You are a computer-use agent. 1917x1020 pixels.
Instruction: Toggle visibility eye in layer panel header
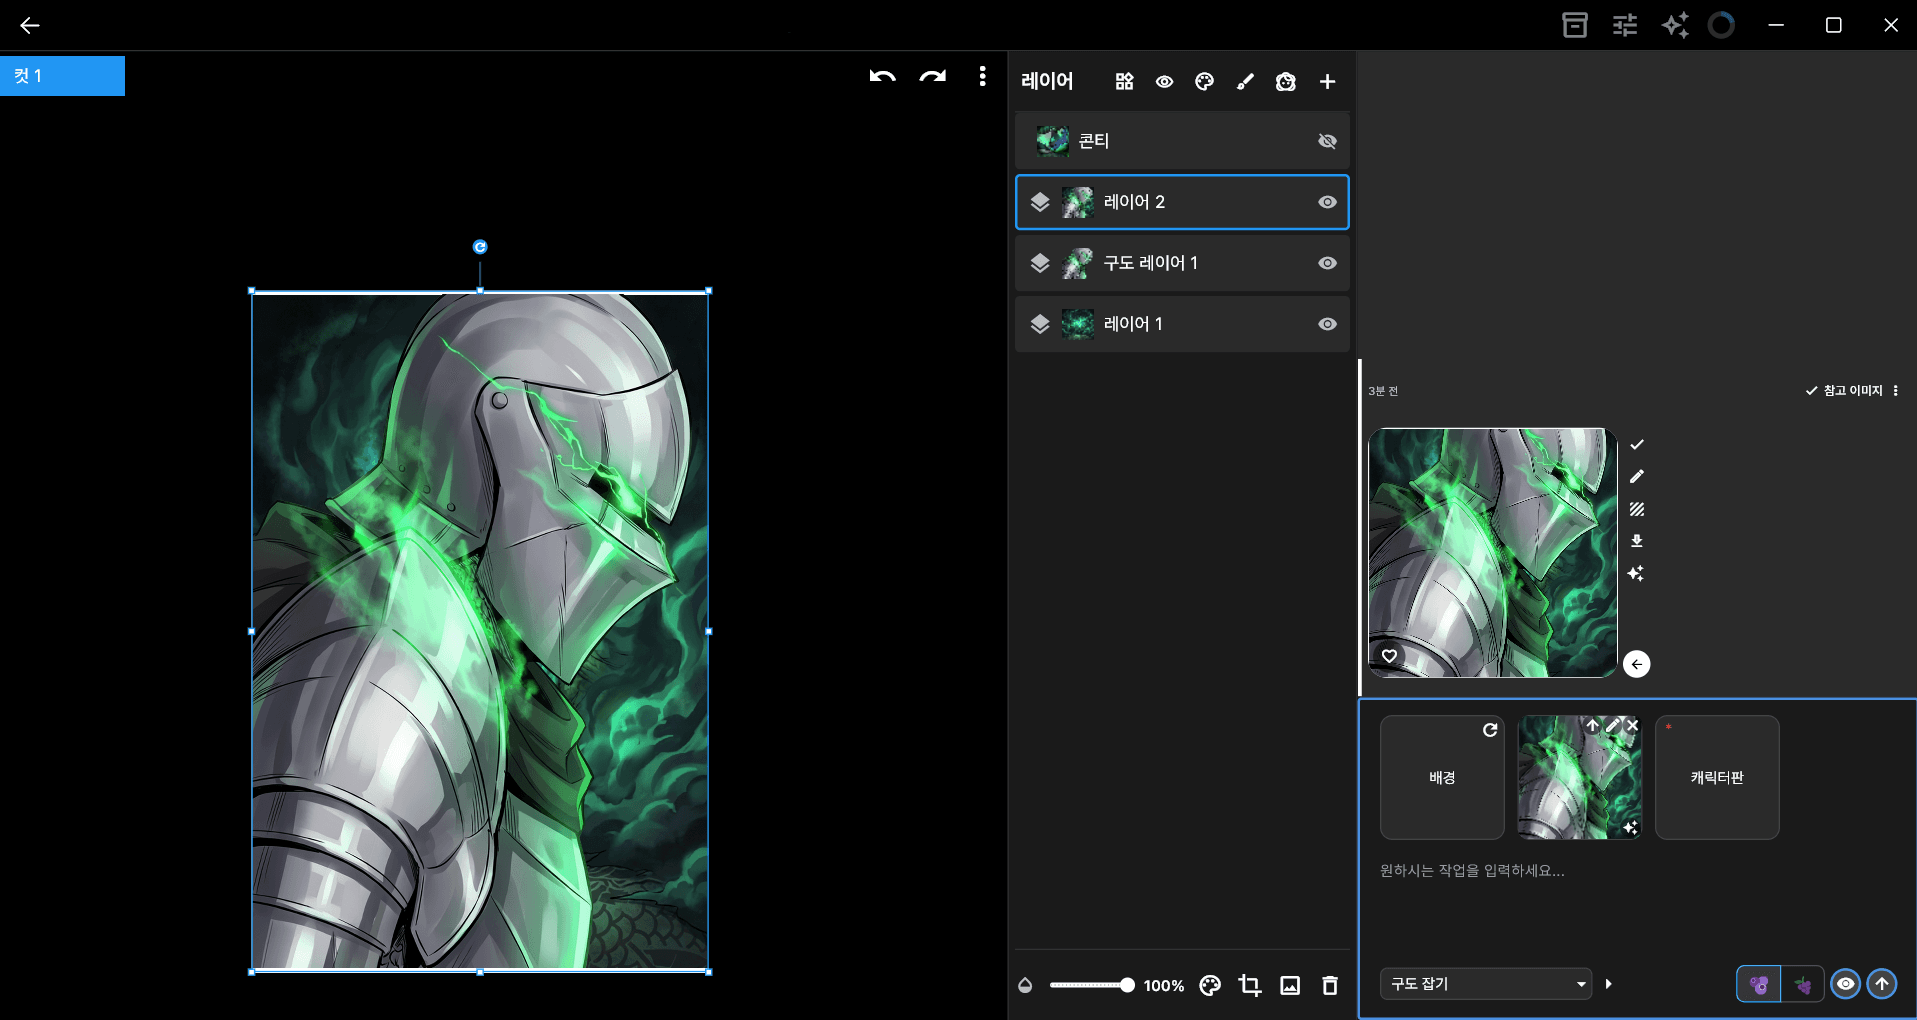(1164, 82)
